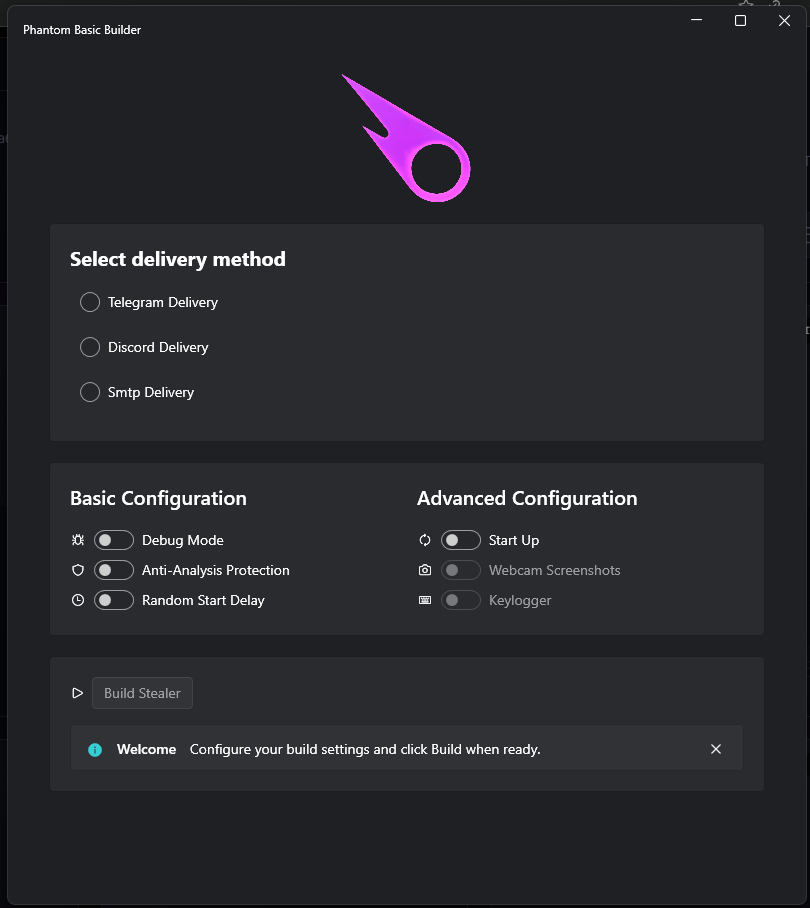Pick the Smtp Delivery radio option

pyautogui.click(x=90, y=392)
